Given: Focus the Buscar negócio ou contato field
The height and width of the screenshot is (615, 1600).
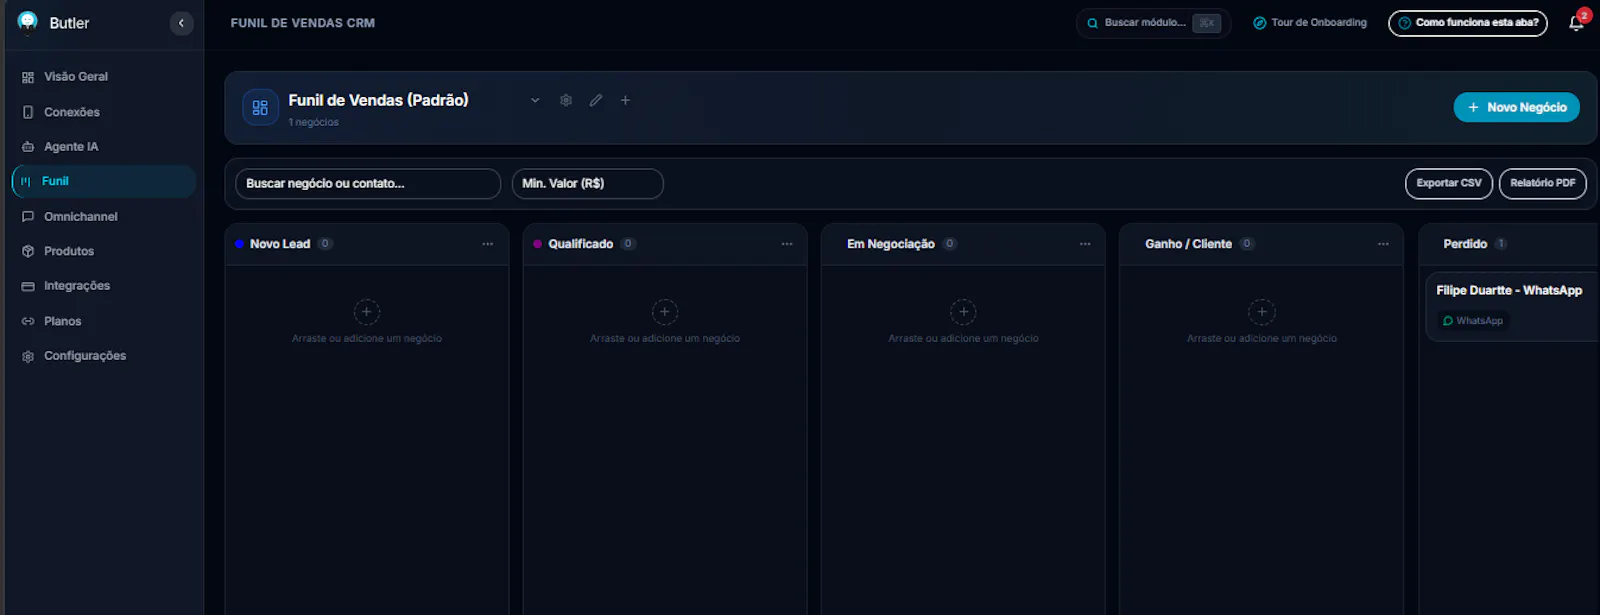Looking at the screenshot, I should click(368, 184).
